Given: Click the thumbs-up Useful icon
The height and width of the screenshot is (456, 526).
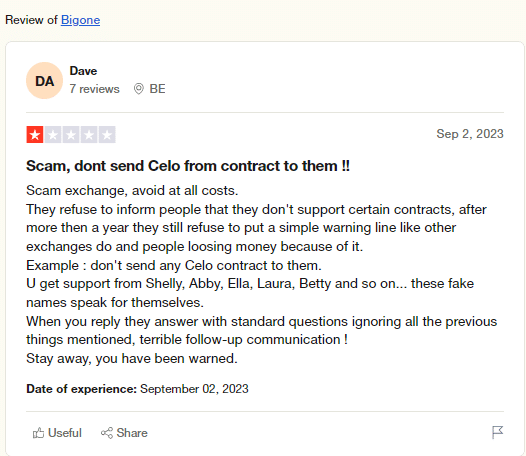Looking at the screenshot, I should tap(38, 433).
